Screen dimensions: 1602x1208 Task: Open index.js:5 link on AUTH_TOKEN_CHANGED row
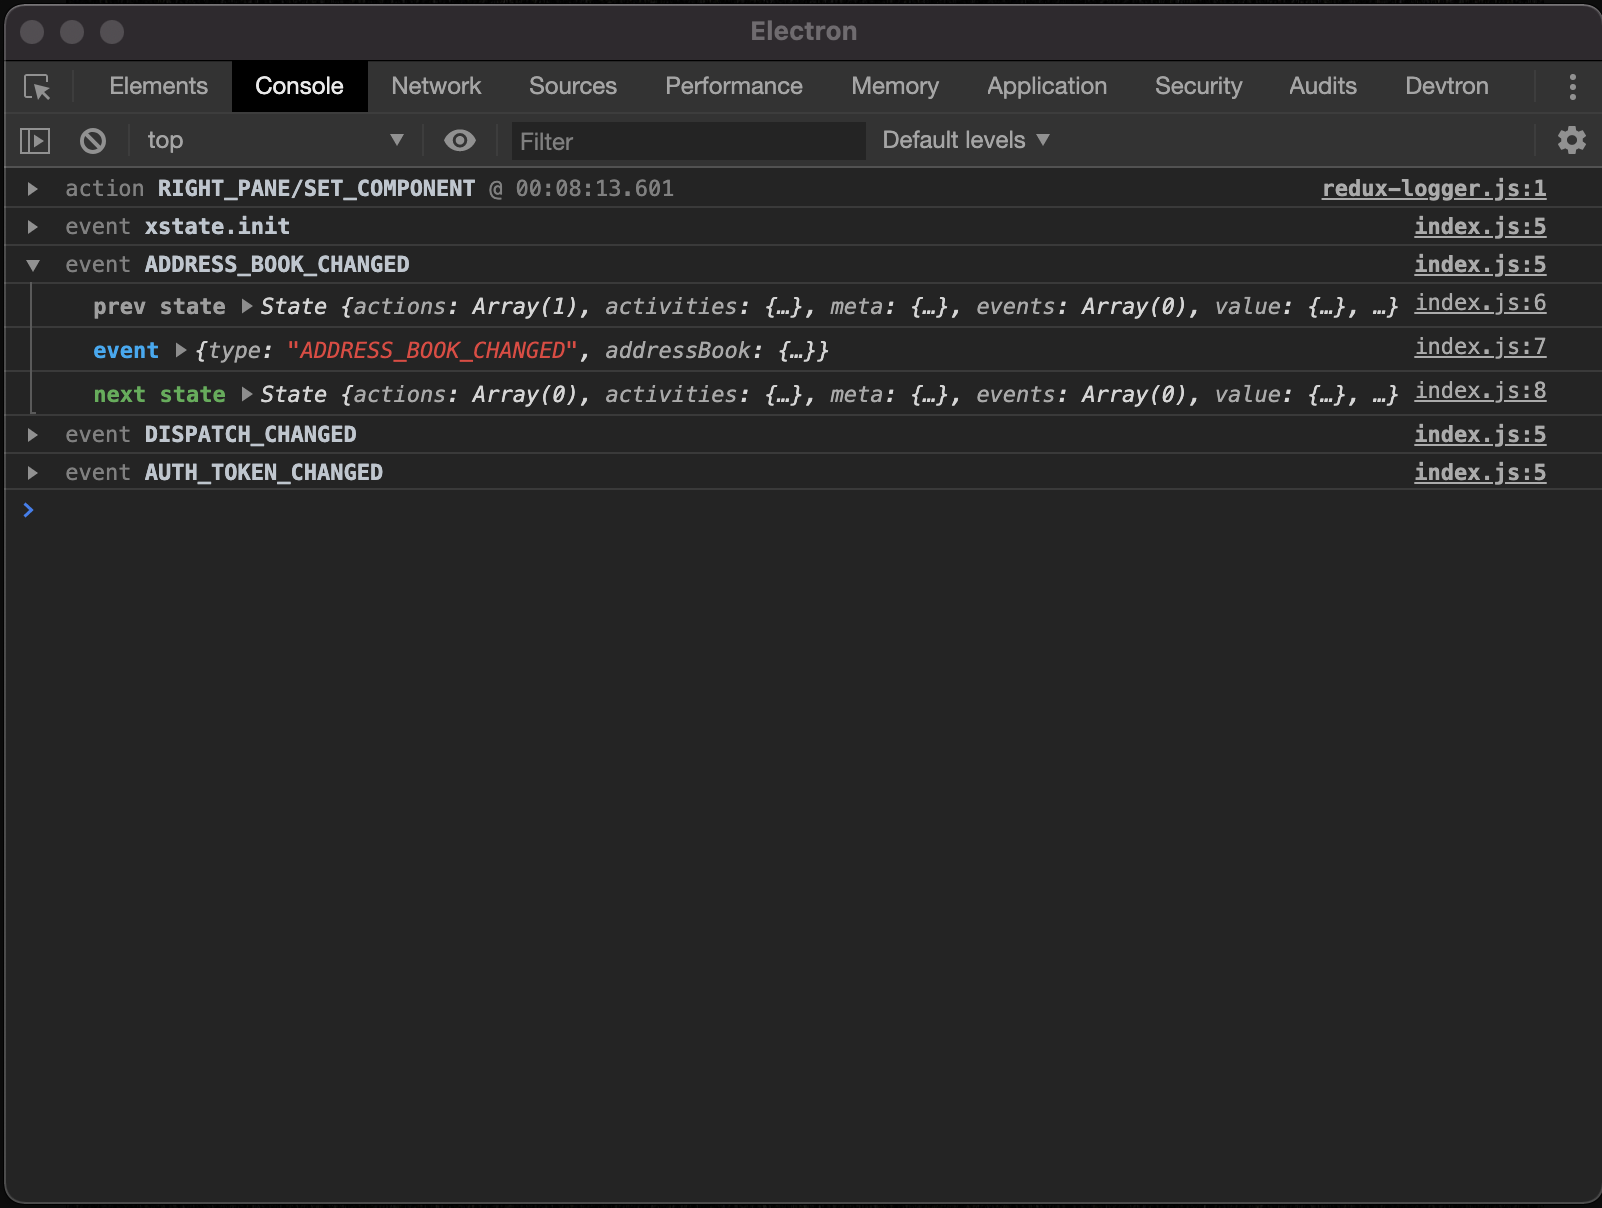[1480, 472]
